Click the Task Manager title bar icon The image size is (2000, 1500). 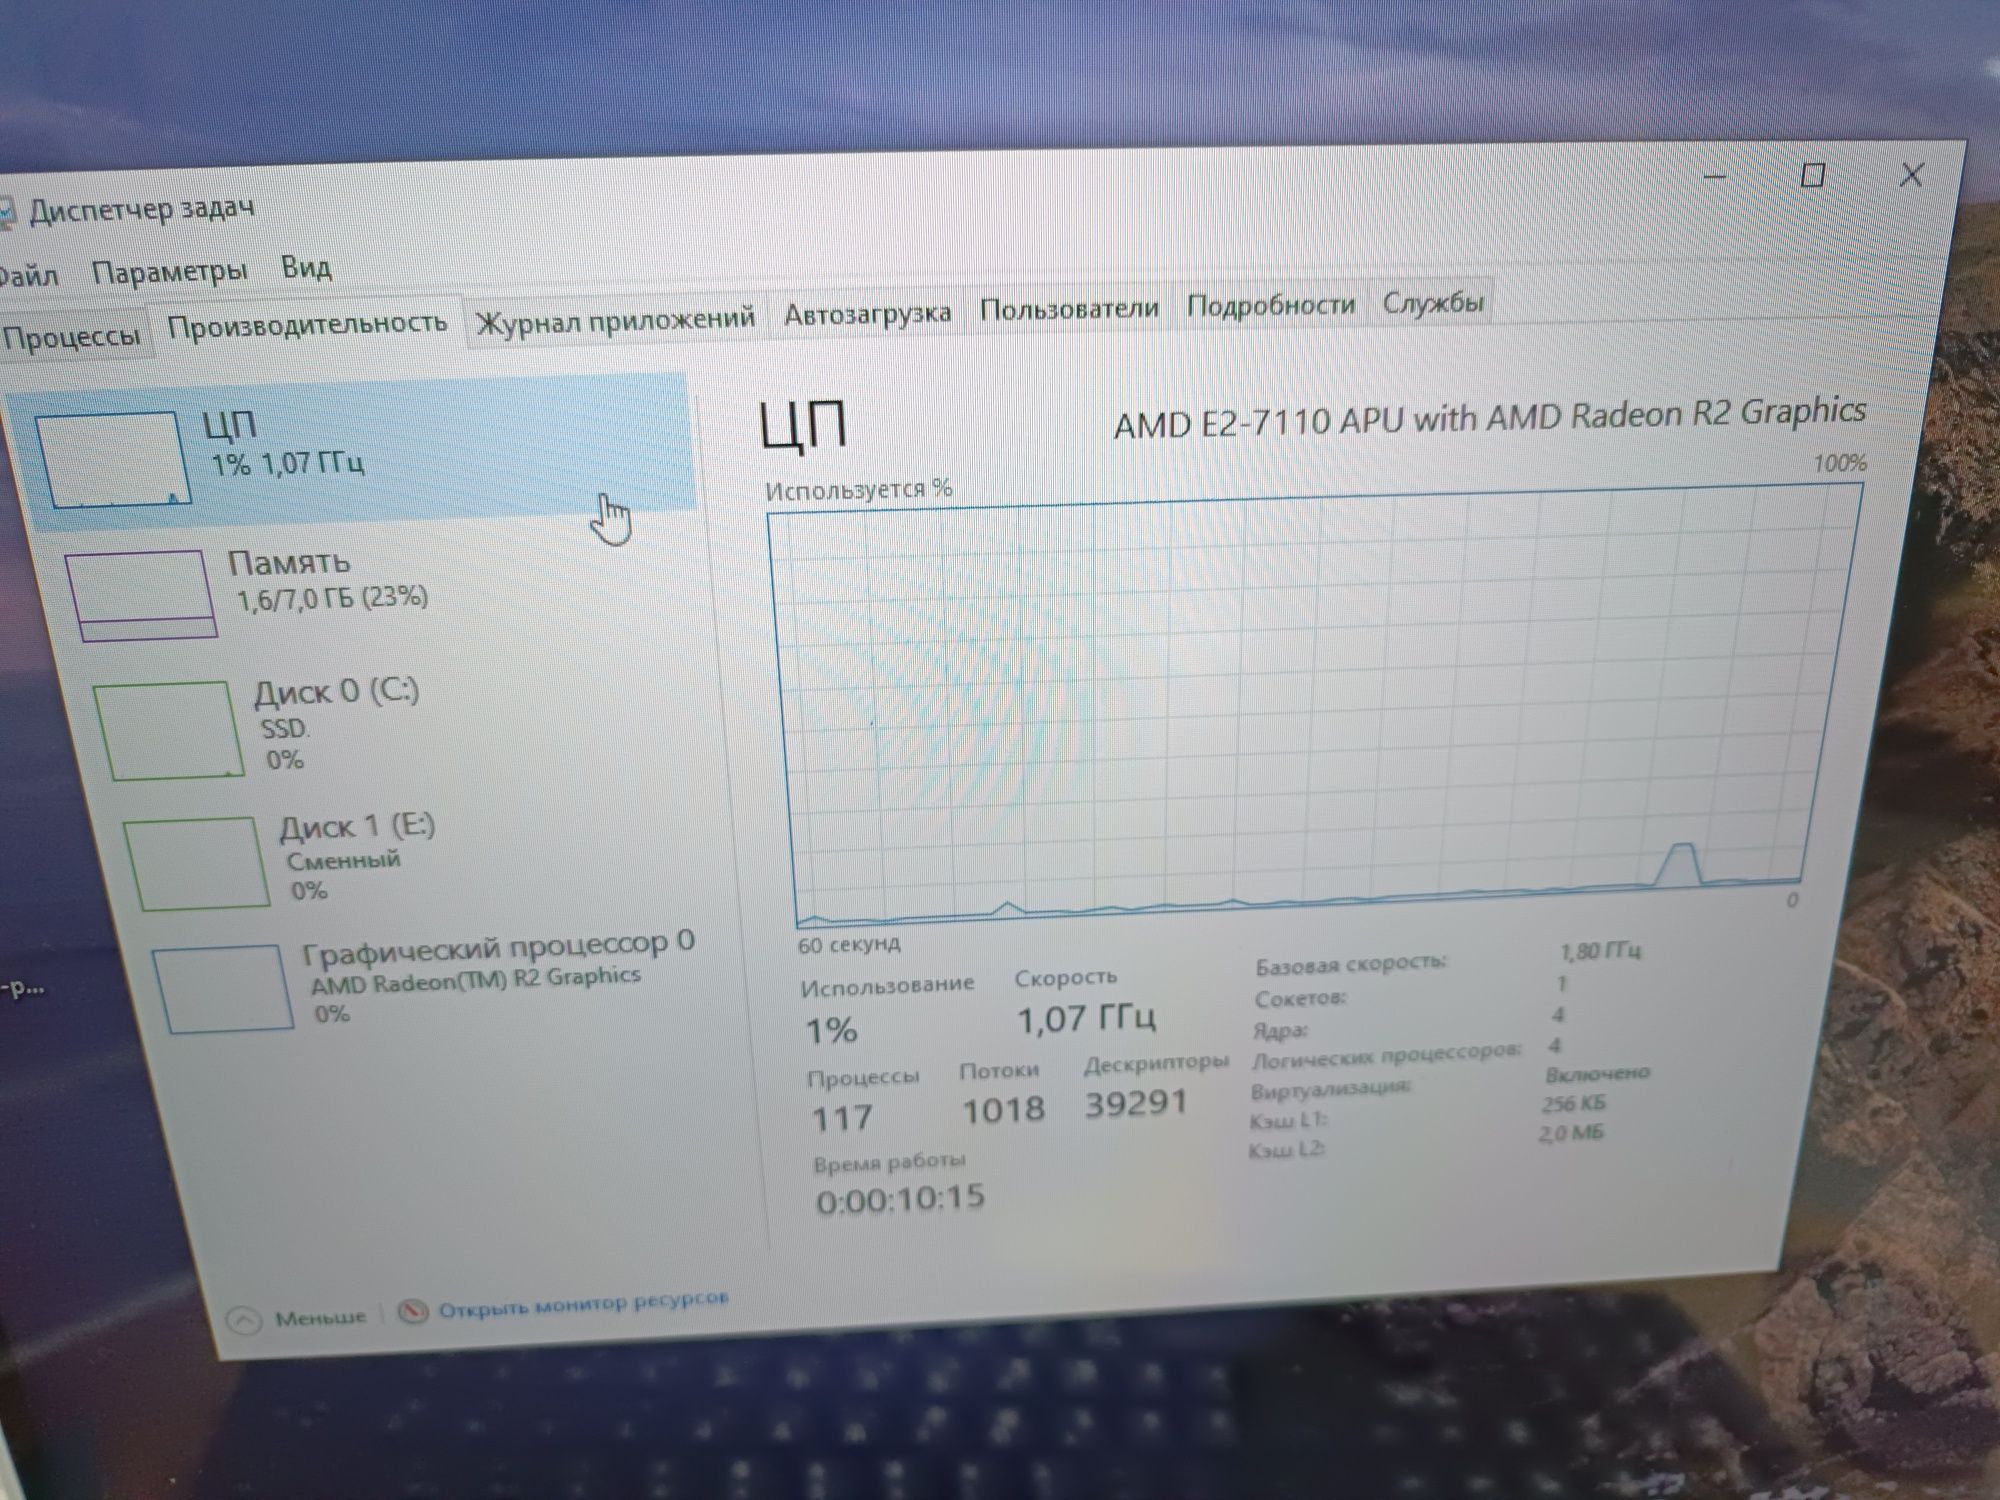click(x=6, y=213)
